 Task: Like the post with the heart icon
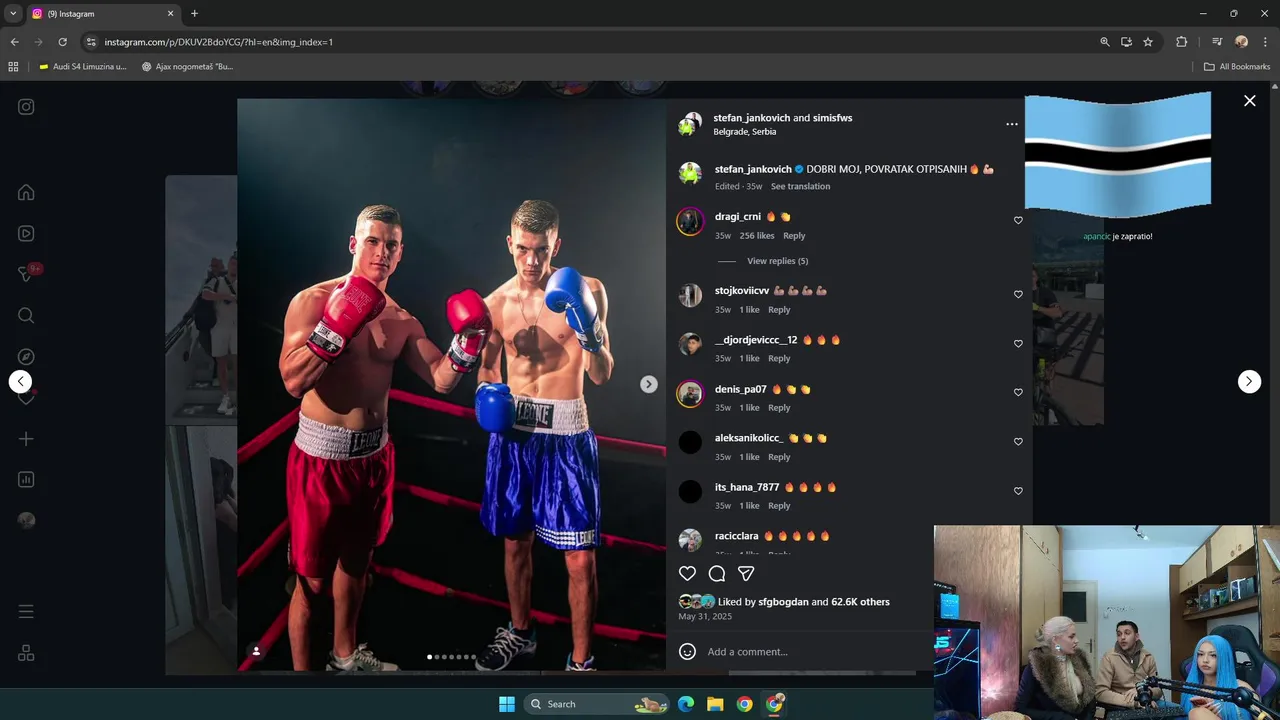(x=687, y=573)
